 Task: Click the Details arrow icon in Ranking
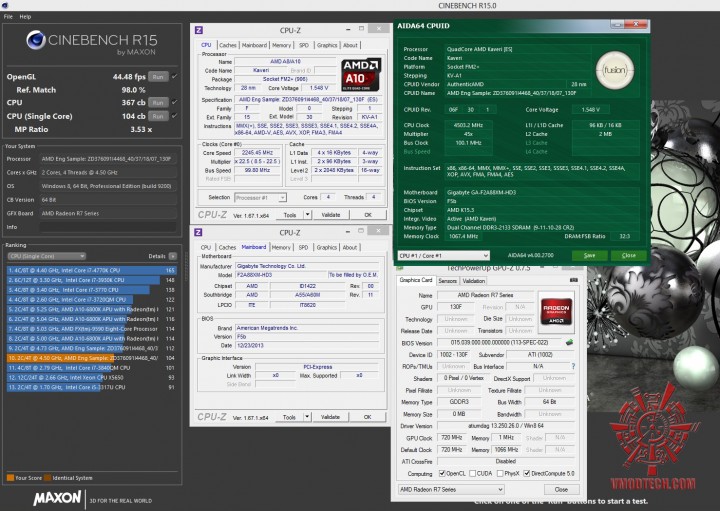(x=173, y=256)
